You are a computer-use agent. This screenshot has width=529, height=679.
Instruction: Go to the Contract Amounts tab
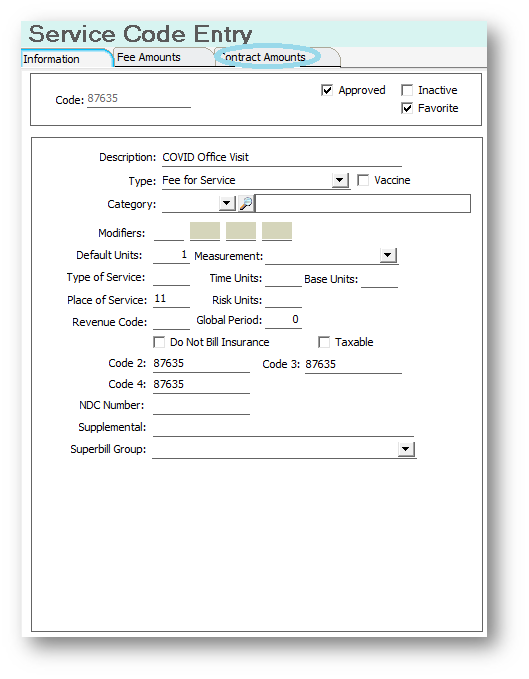click(x=277, y=57)
